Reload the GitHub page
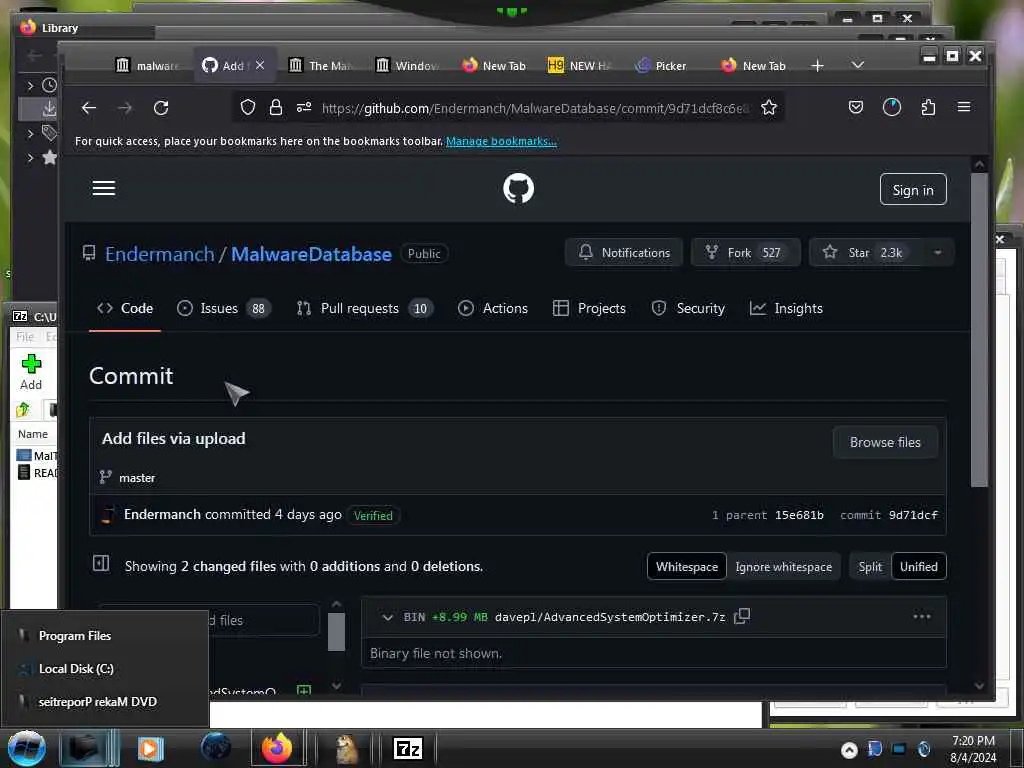 pyautogui.click(x=161, y=108)
